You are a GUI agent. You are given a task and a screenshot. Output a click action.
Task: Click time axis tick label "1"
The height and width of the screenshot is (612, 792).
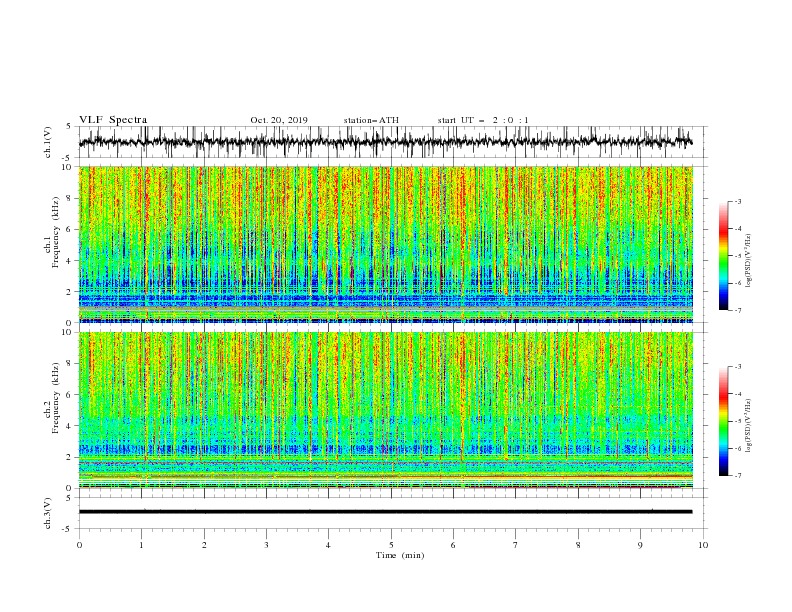click(142, 545)
